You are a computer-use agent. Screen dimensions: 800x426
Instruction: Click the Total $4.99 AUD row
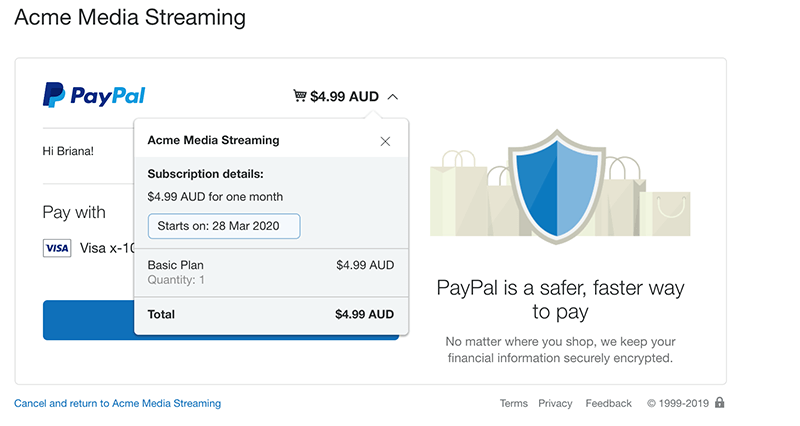(x=270, y=314)
